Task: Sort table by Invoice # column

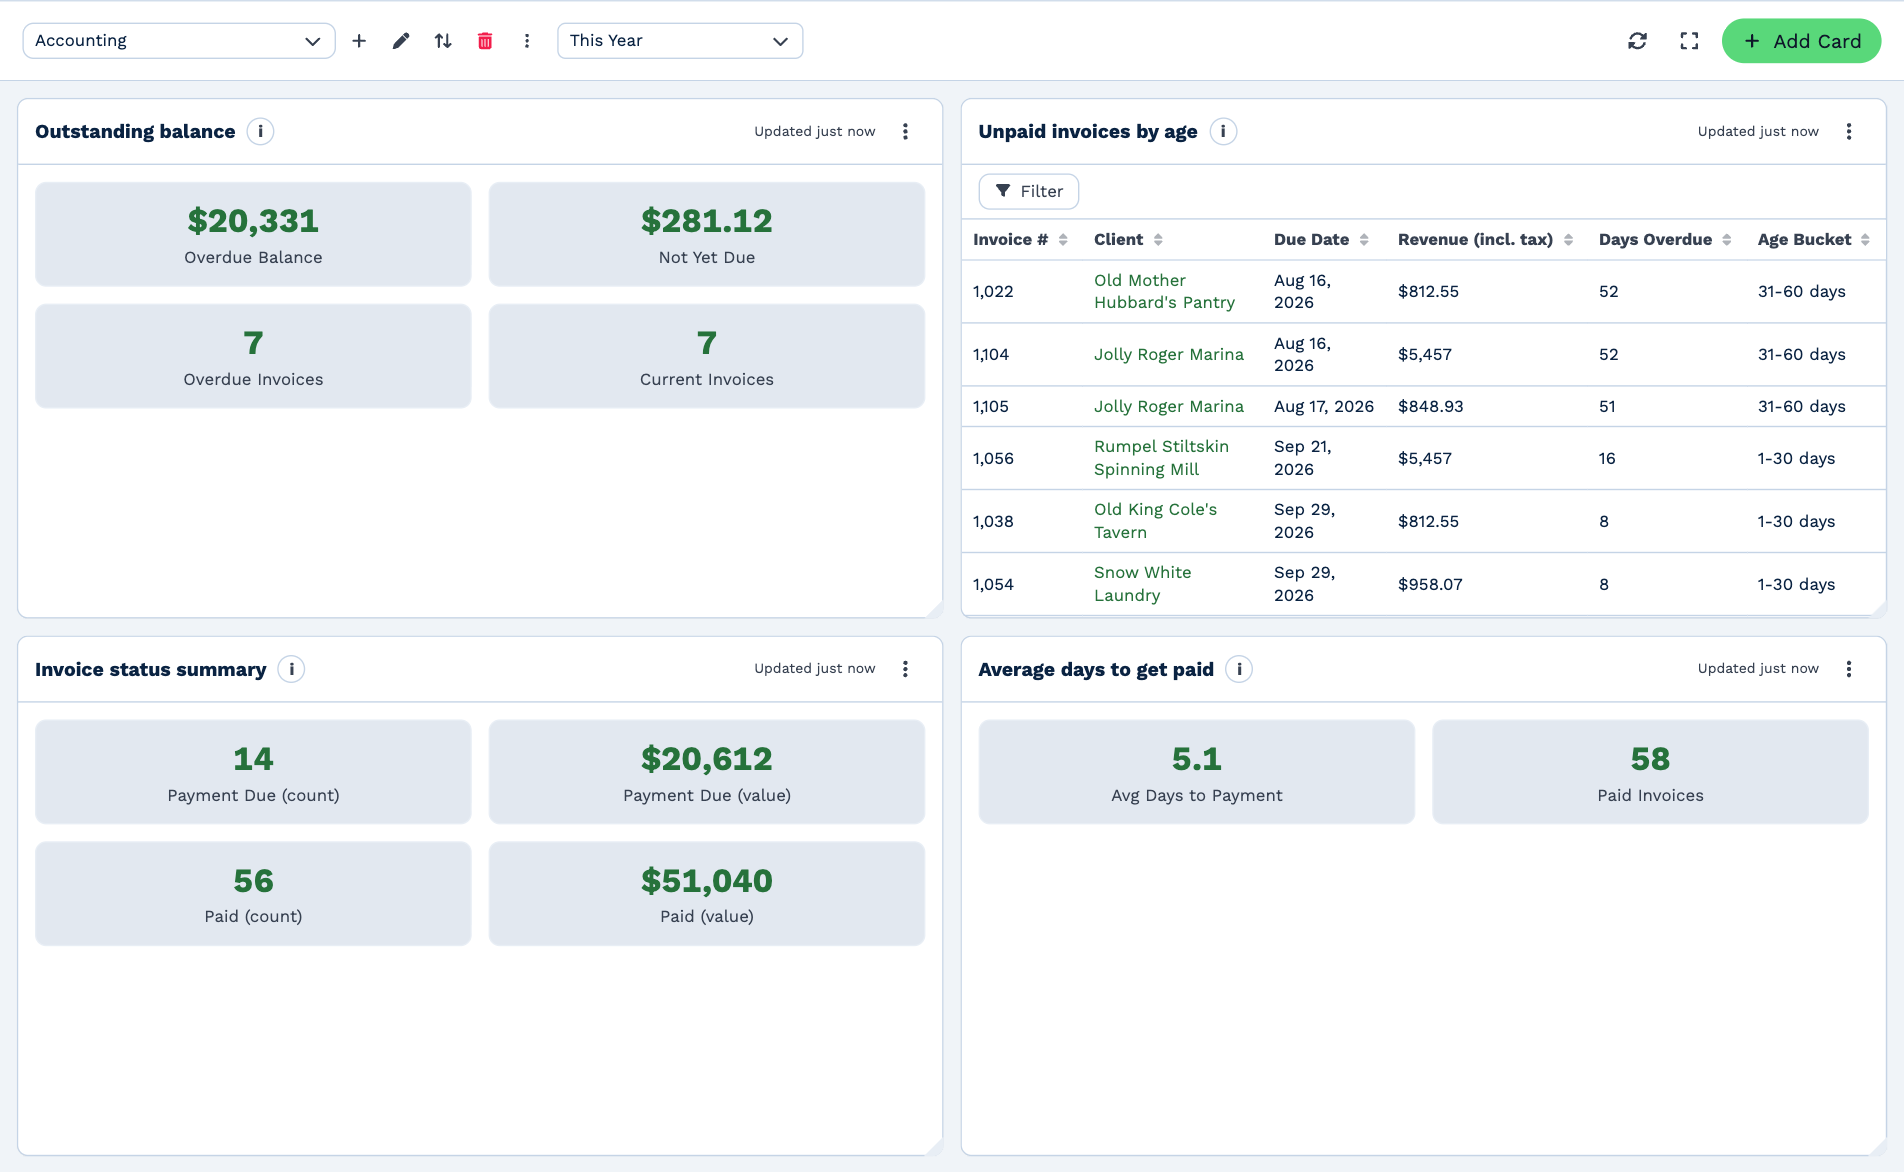Action: tap(1020, 239)
